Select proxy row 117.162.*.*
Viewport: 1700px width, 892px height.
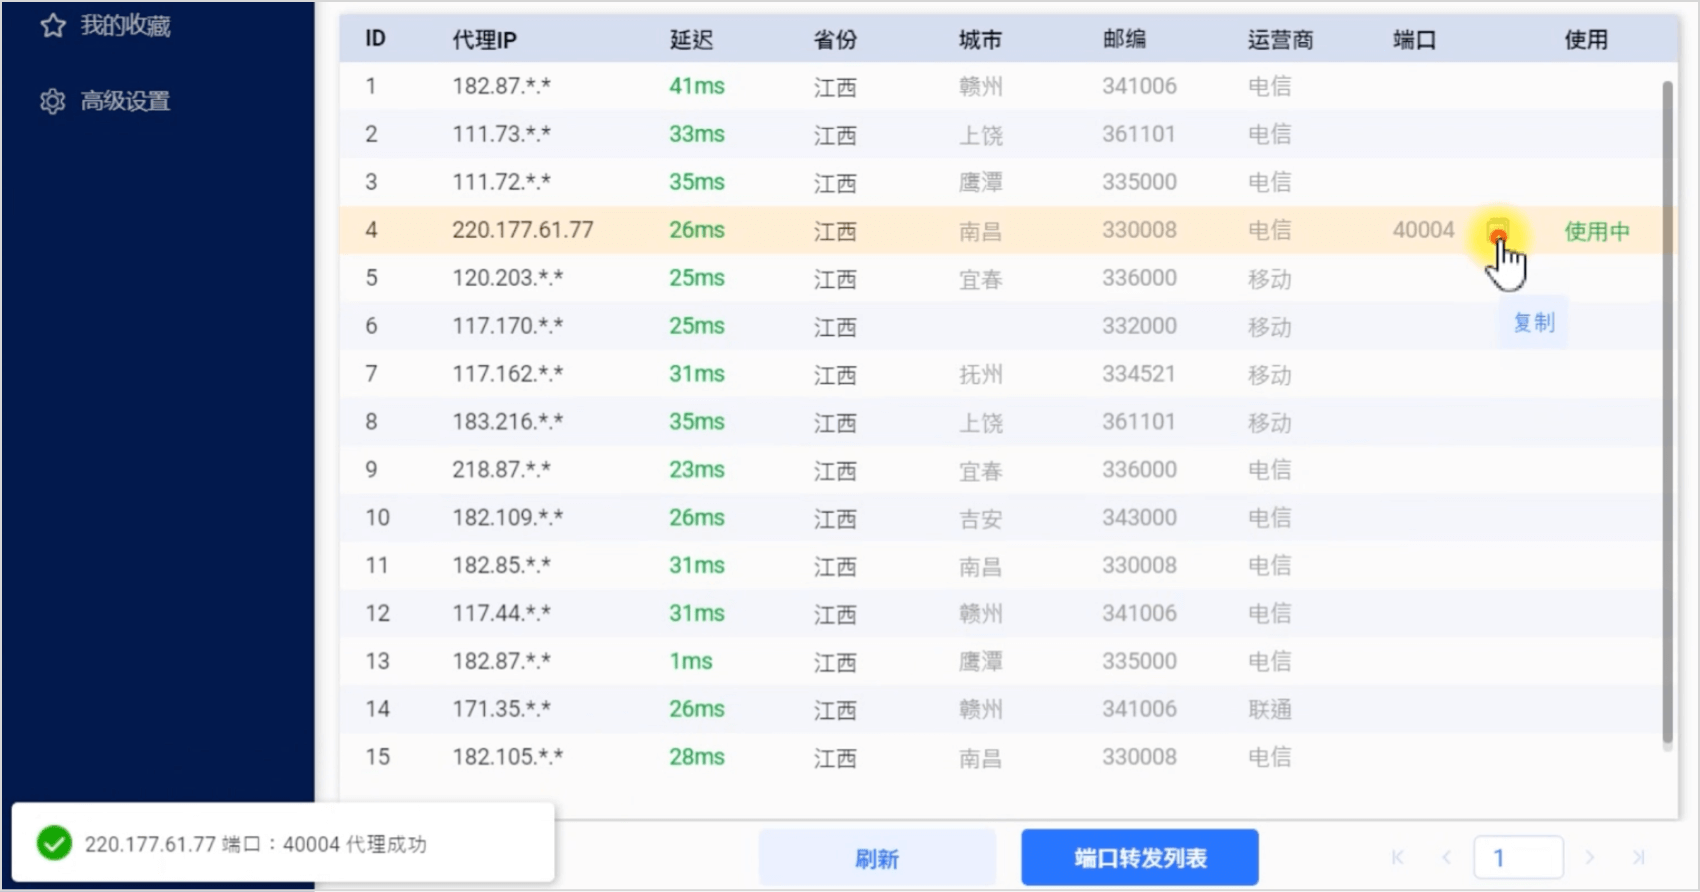click(x=1000, y=374)
